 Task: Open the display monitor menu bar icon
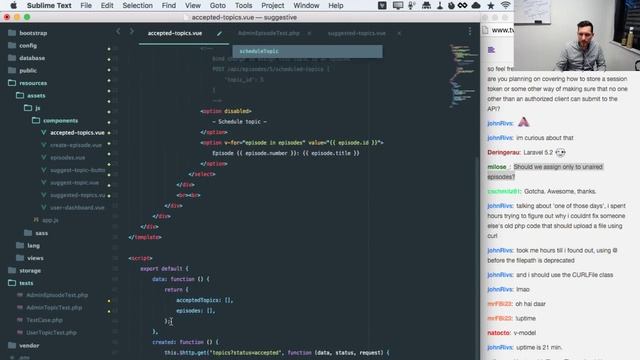tap(398, 5)
